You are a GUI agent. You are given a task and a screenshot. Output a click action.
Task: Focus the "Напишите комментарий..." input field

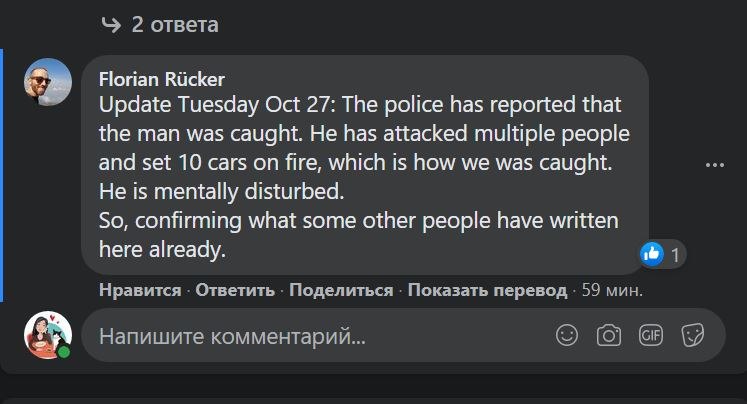click(x=300, y=336)
